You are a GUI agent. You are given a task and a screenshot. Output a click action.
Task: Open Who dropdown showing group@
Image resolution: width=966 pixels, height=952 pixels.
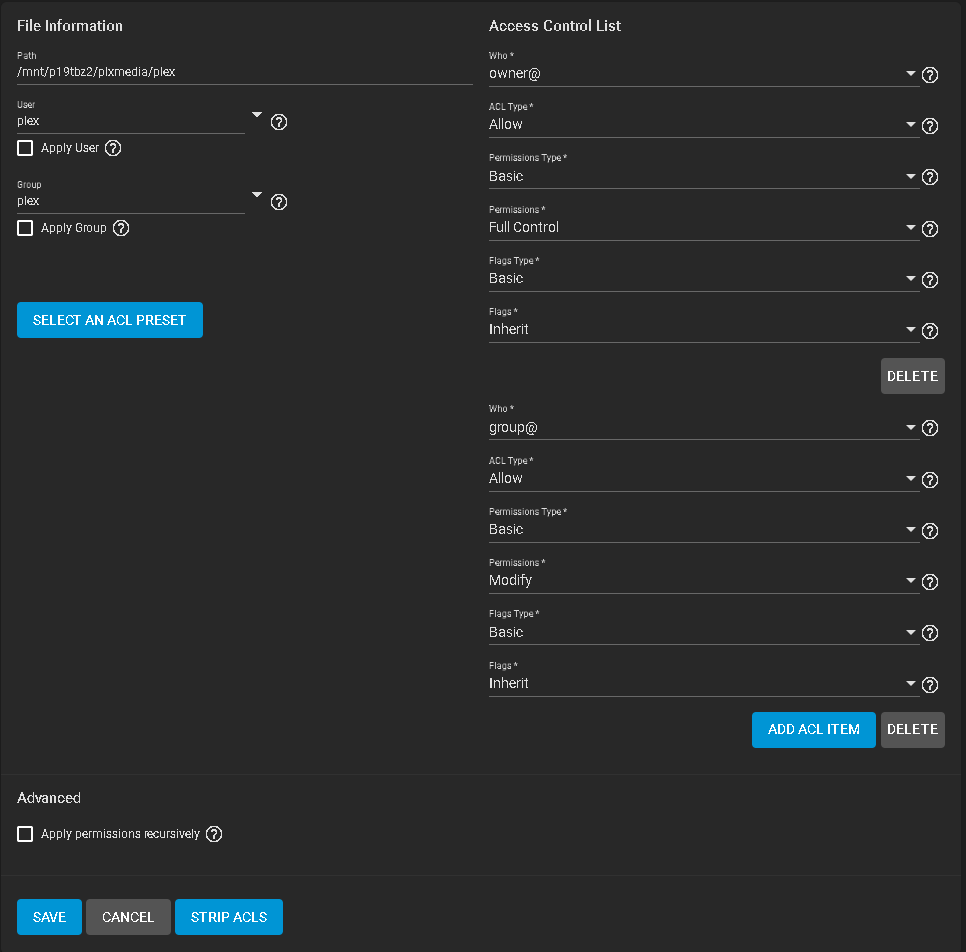pos(704,428)
